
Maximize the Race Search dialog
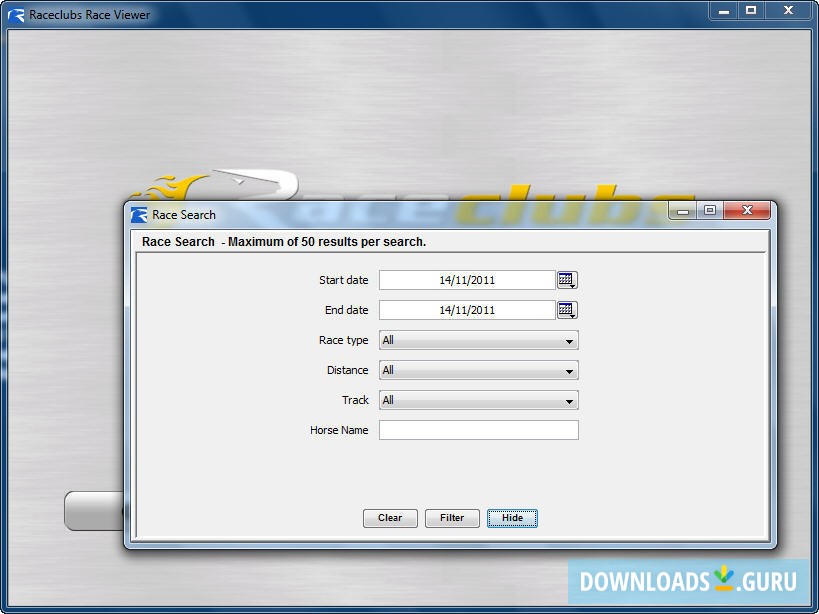[x=710, y=211]
